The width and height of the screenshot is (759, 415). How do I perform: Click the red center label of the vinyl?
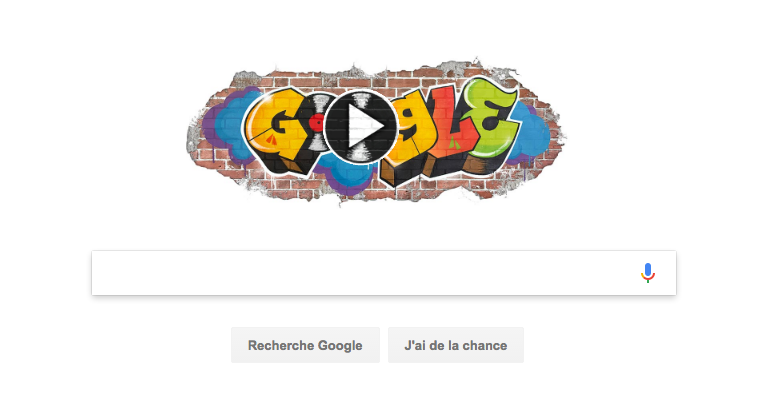(317, 123)
